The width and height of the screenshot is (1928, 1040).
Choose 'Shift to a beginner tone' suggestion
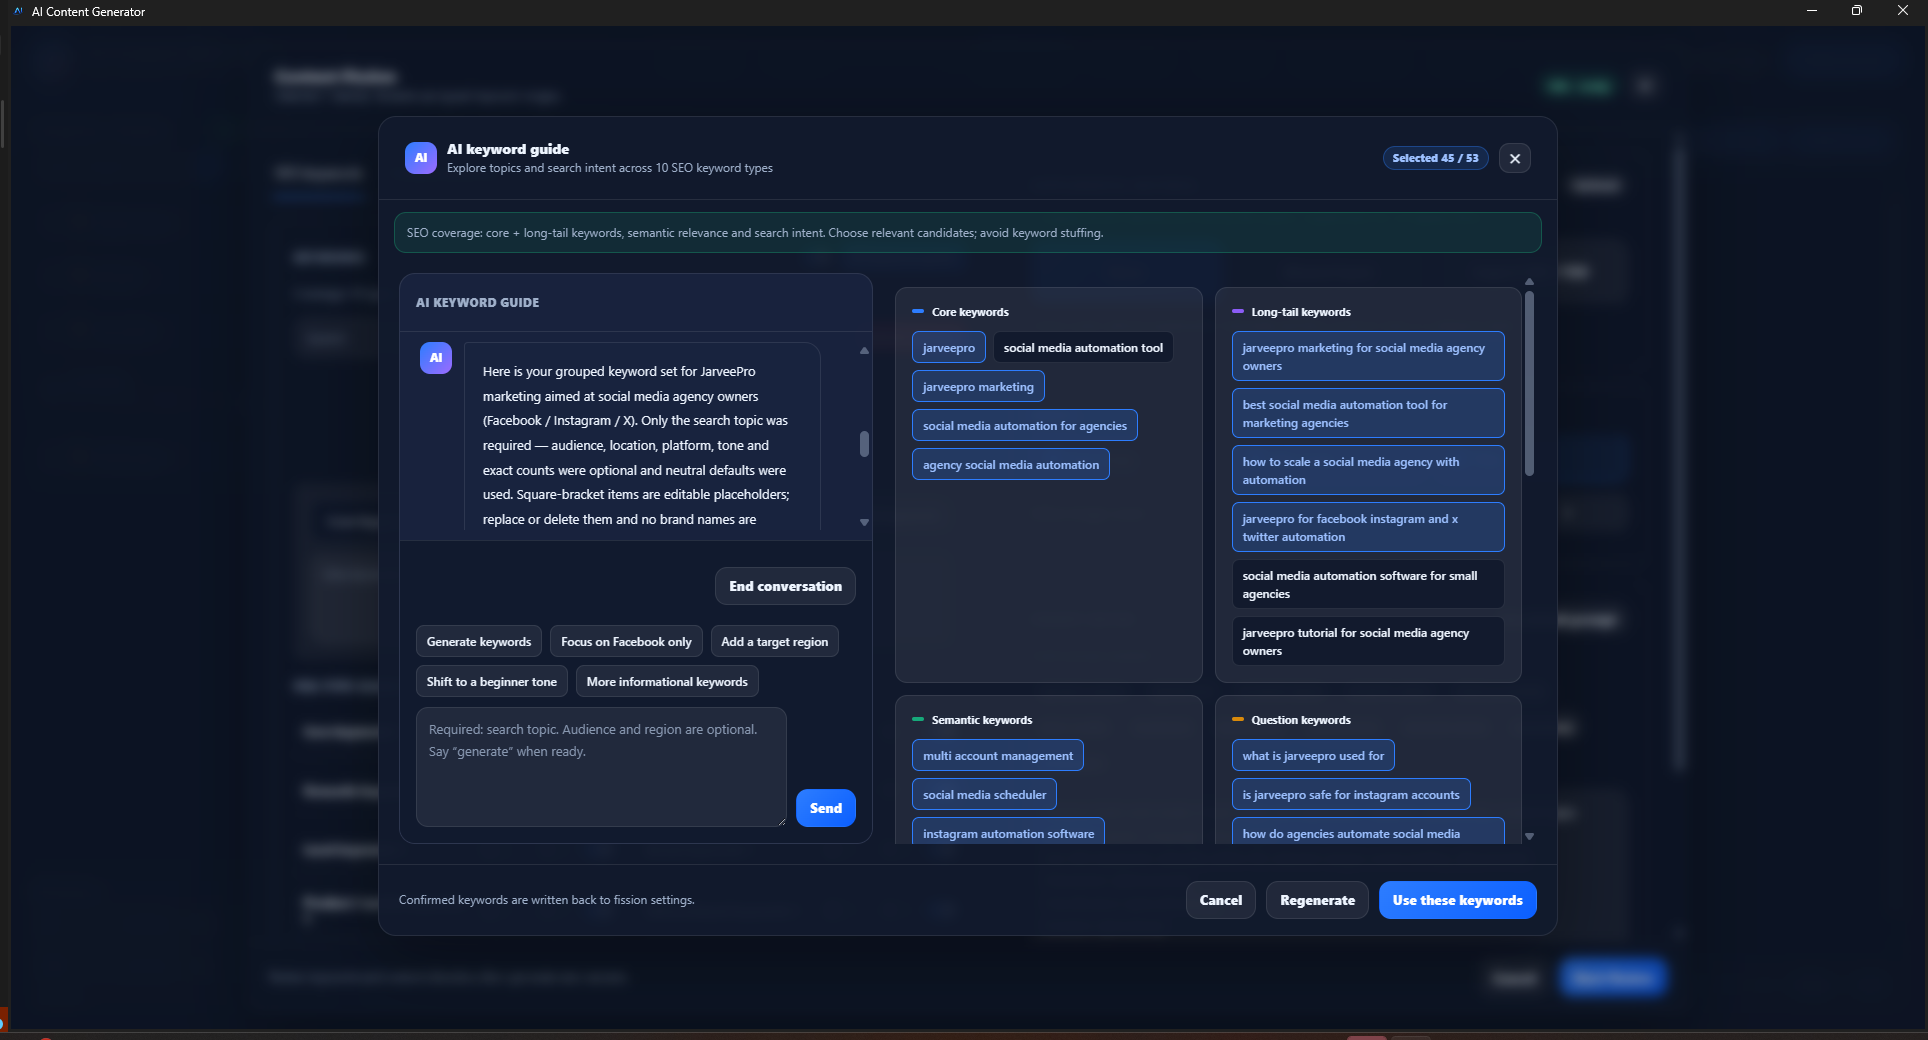coord(492,682)
